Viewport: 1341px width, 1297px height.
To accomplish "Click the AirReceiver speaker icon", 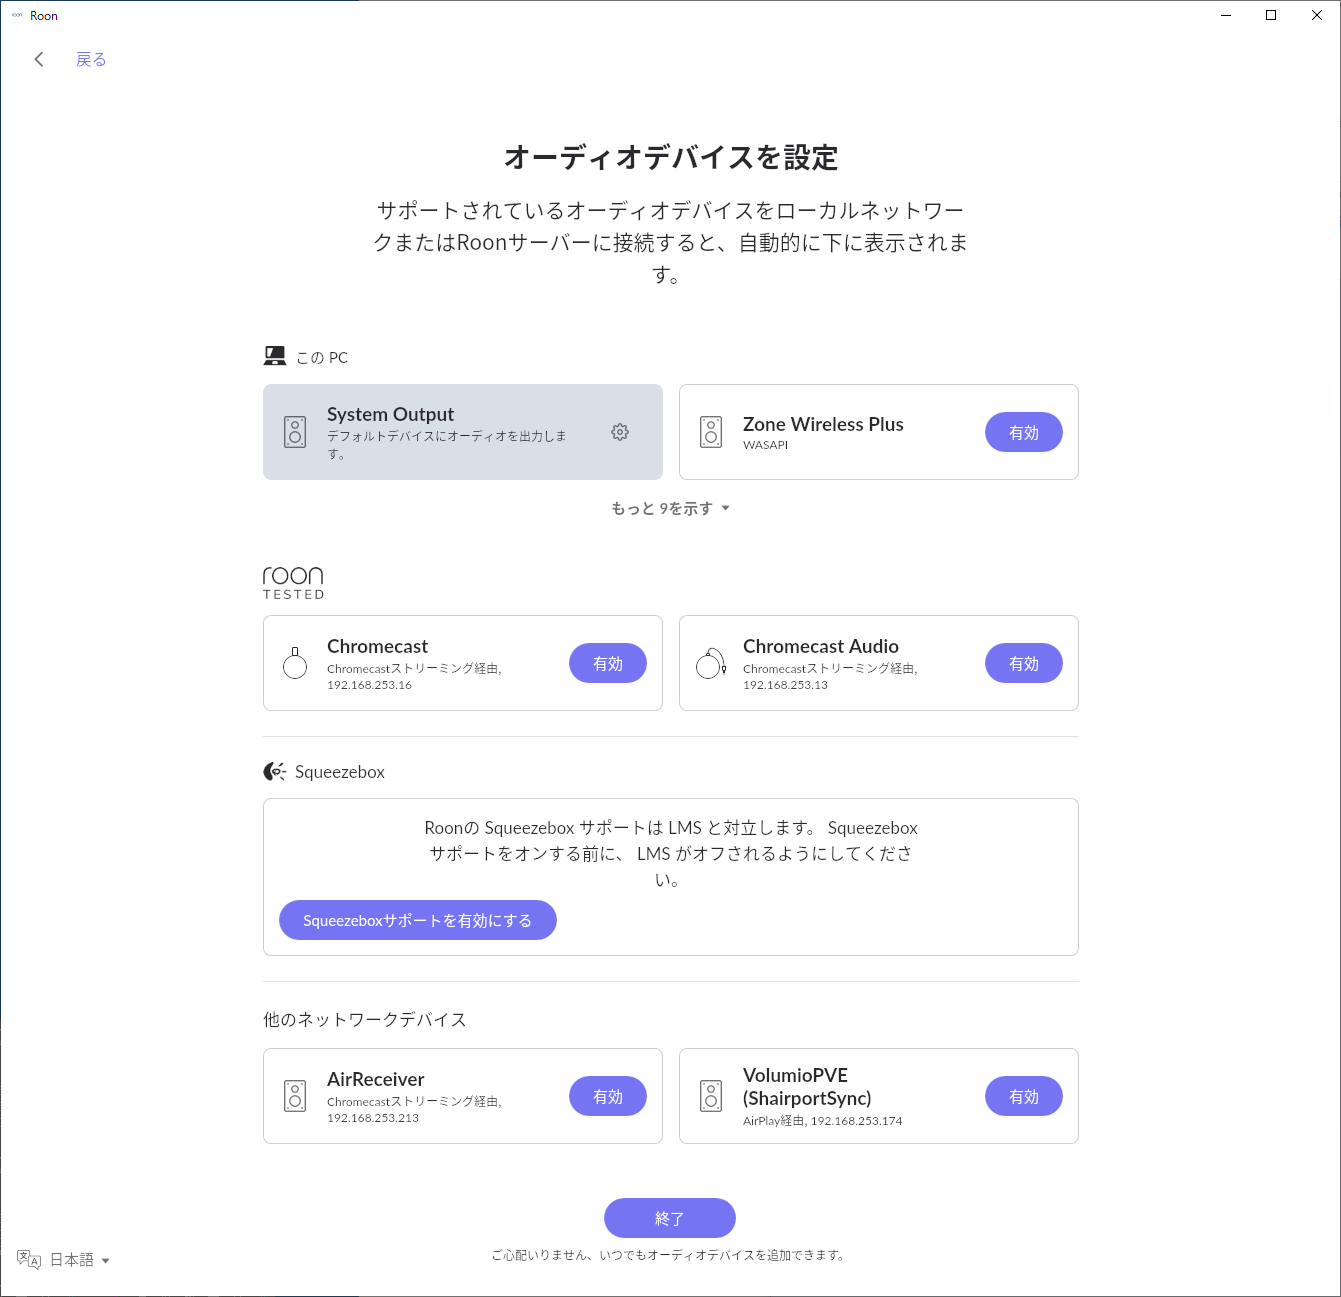I will pyautogui.click(x=295, y=1096).
